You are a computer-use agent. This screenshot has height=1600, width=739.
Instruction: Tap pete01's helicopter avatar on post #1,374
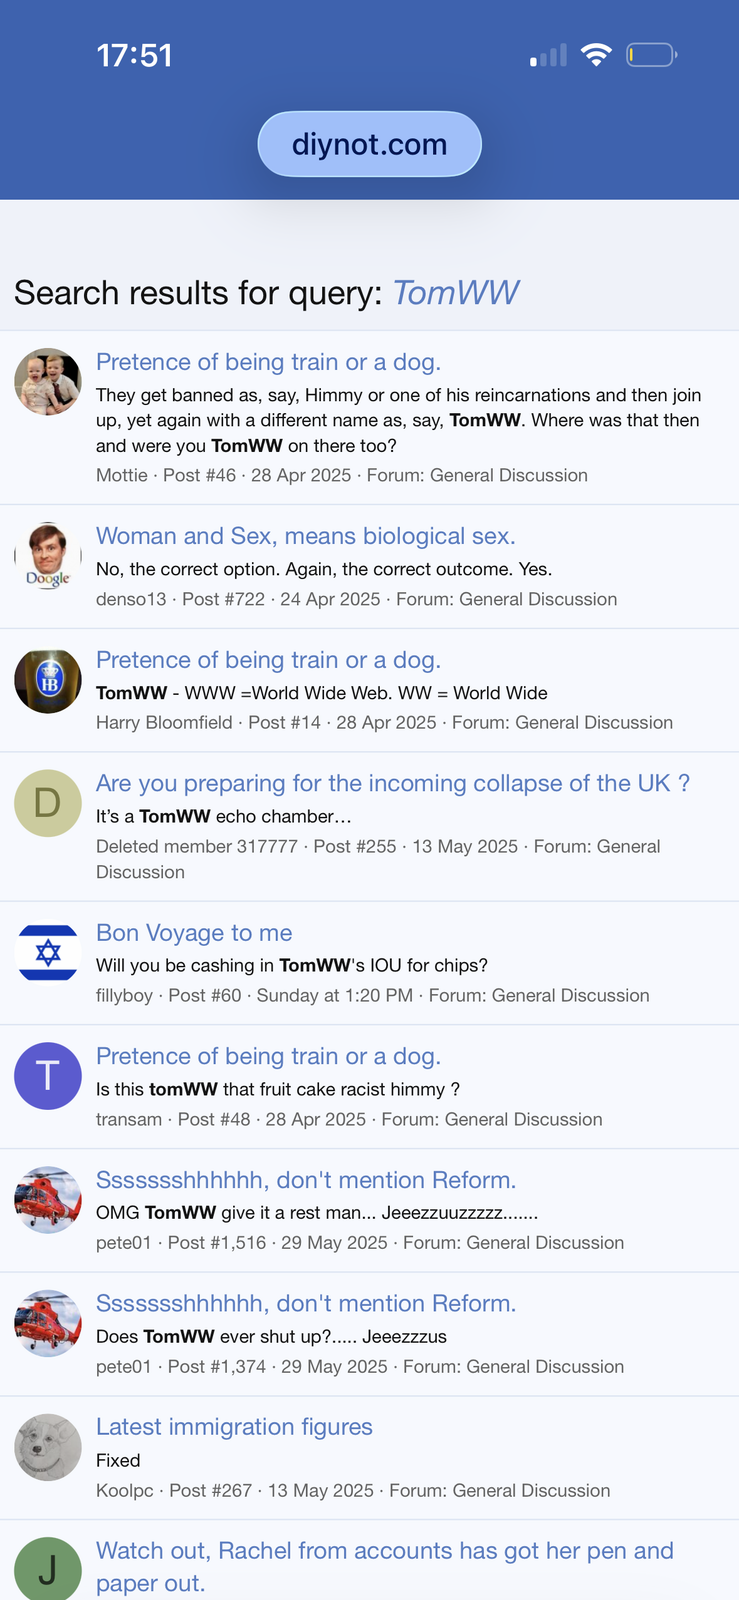pyautogui.click(x=48, y=1323)
